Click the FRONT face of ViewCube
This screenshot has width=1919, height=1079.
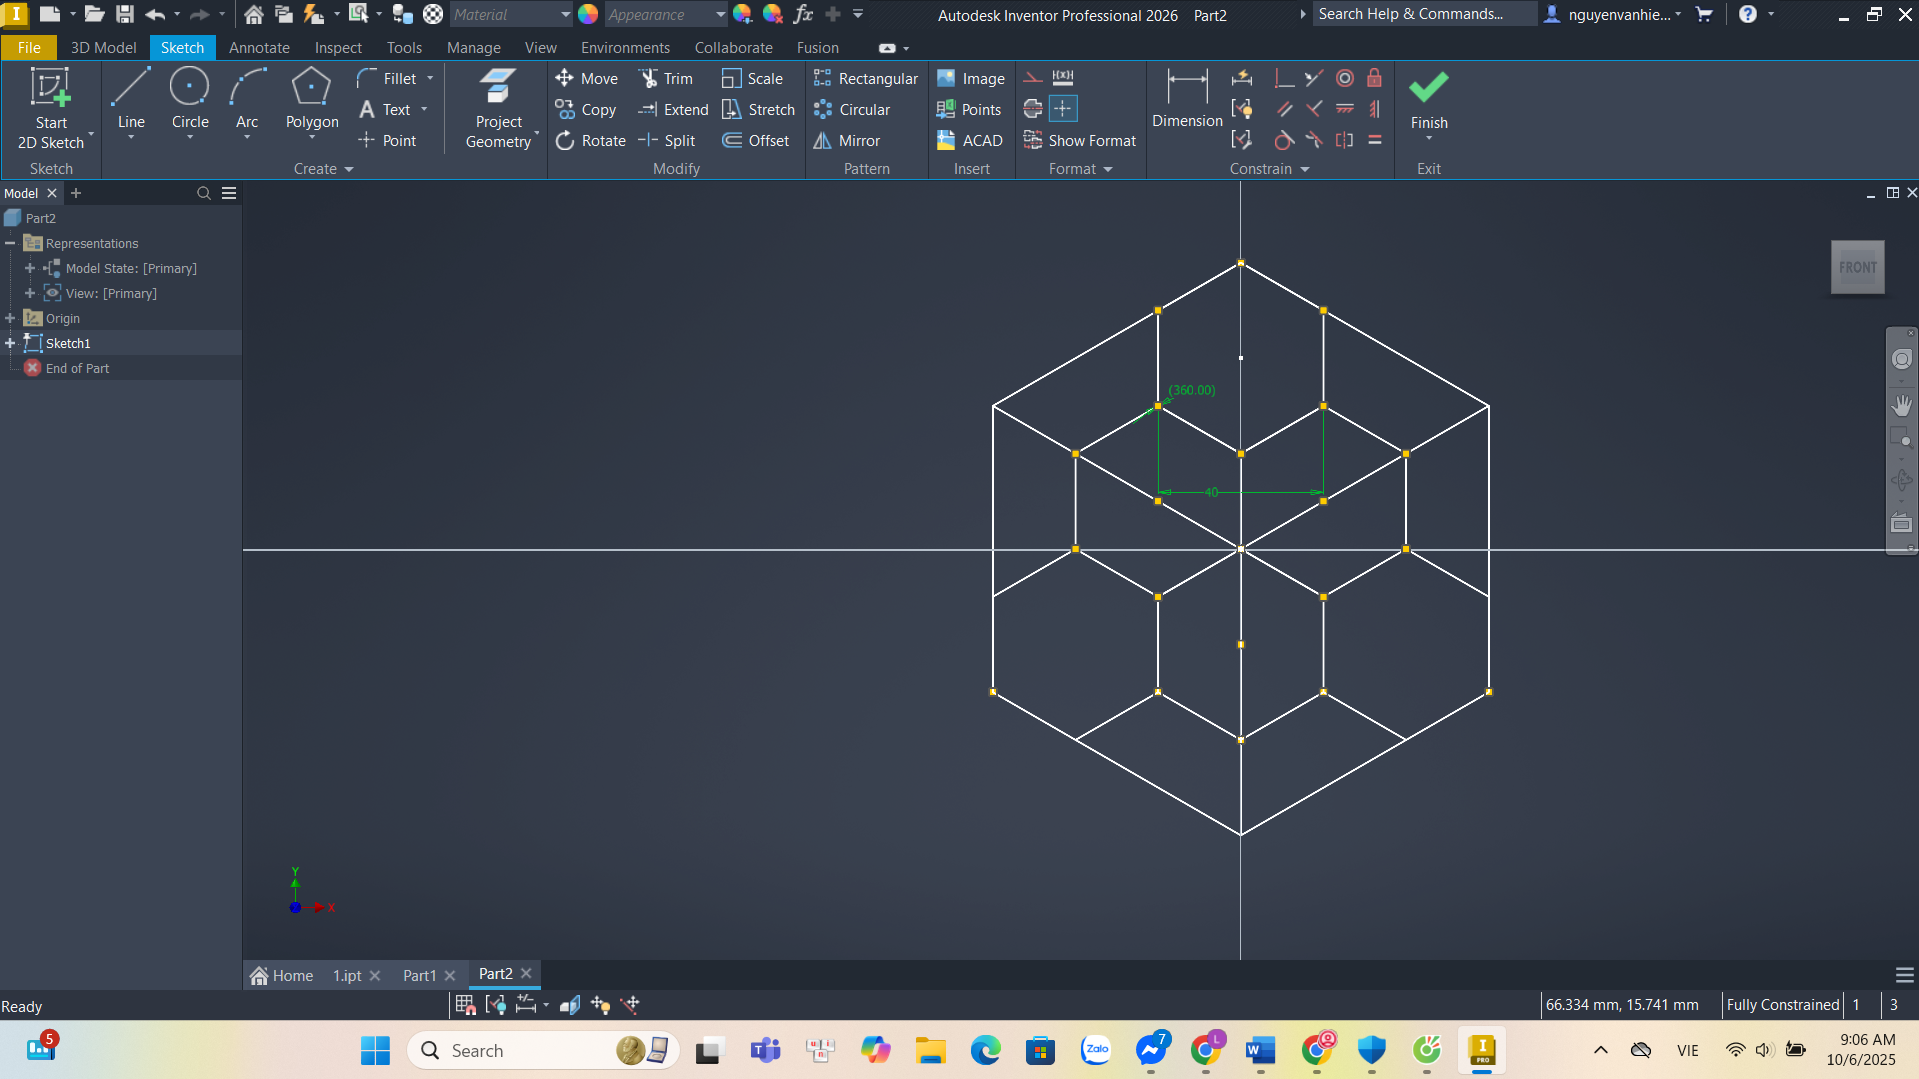pos(1857,267)
